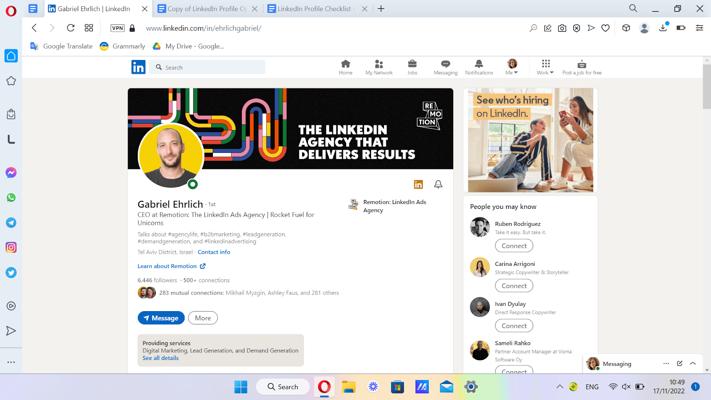Open My Network in LinkedIn nav
This screenshot has height=400, width=711.
(379, 67)
